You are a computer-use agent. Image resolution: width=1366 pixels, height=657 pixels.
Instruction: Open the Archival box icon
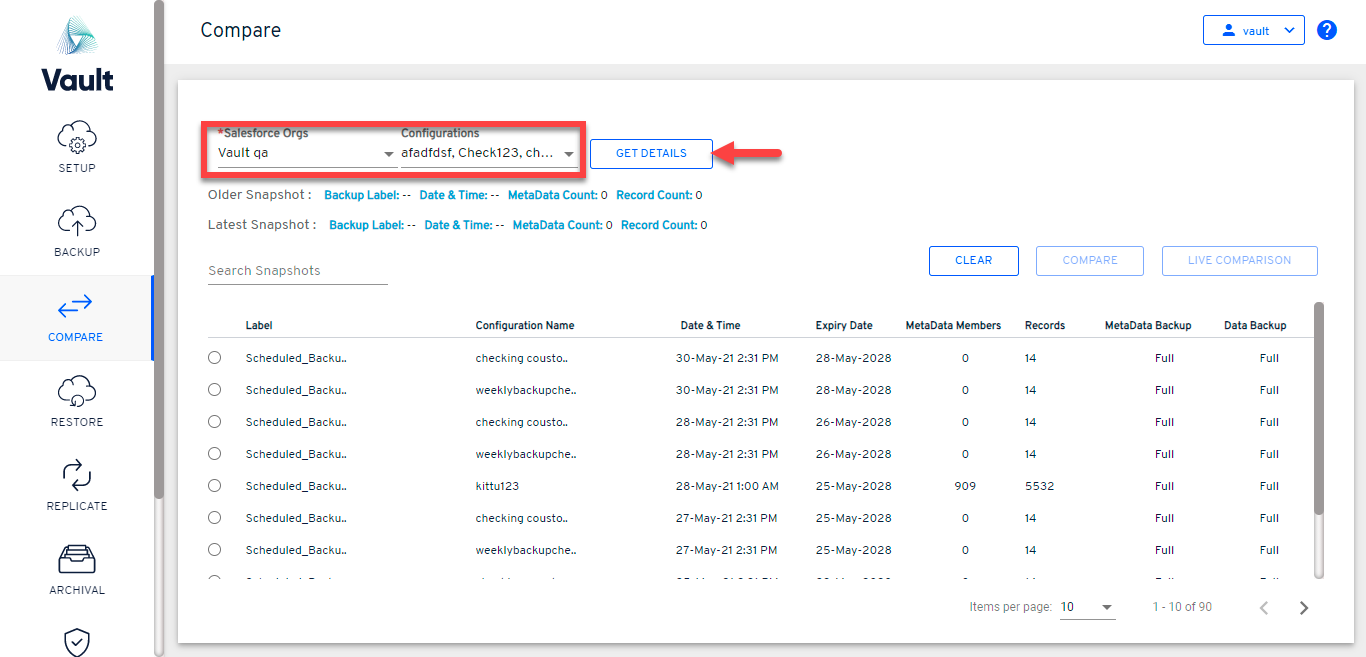pos(77,559)
